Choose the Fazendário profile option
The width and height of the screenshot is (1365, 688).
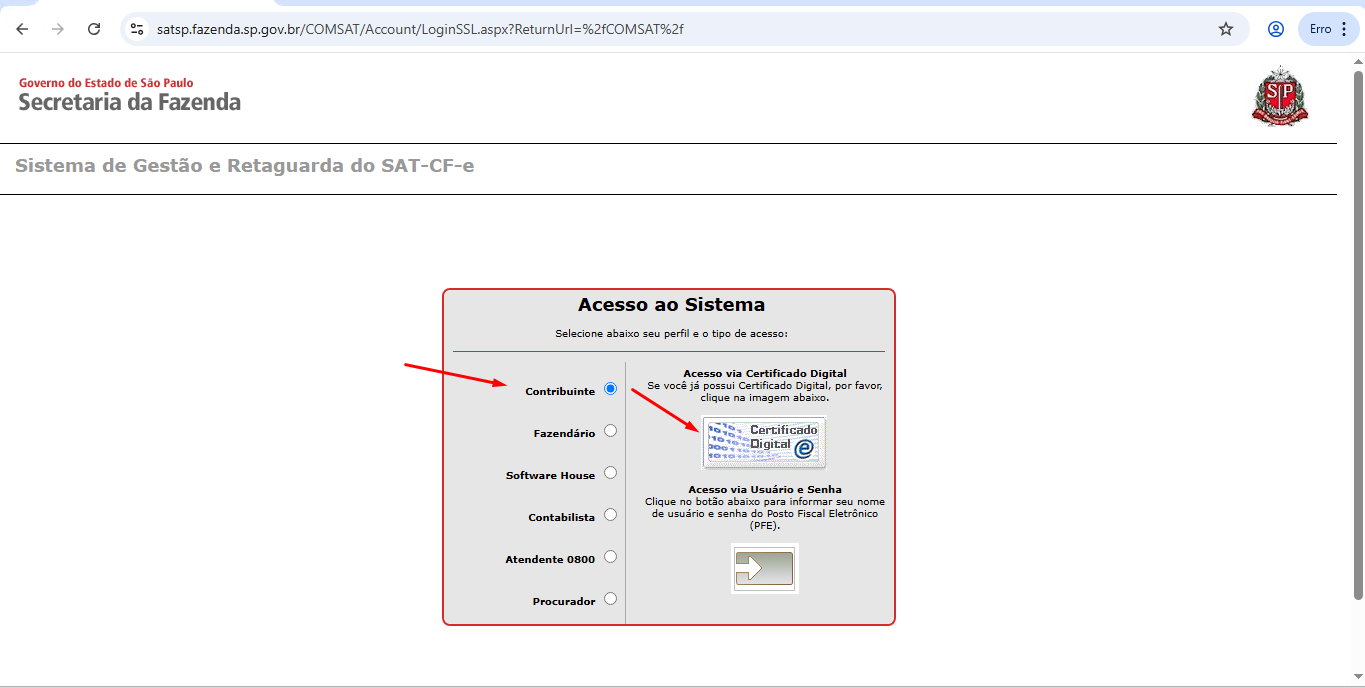click(x=610, y=431)
